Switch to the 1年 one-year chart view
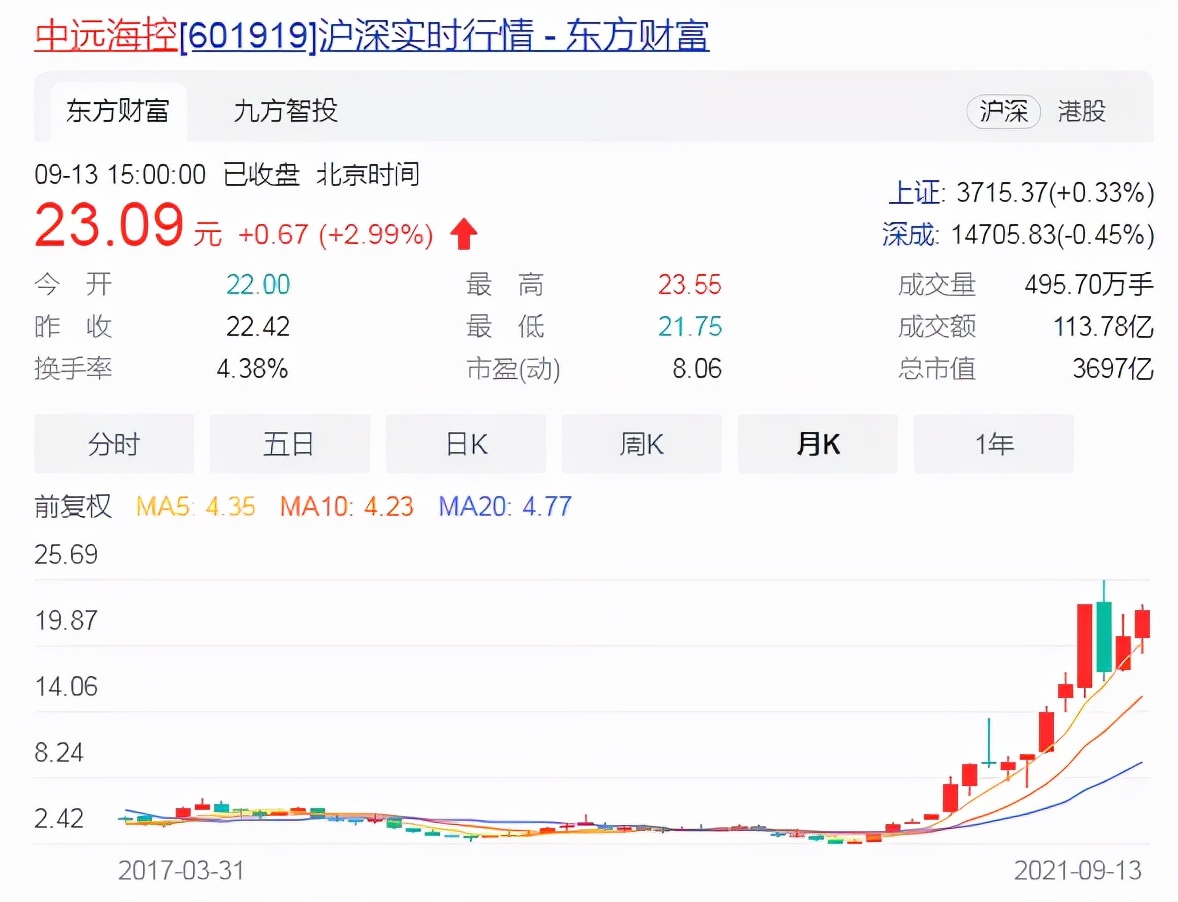1178x902 pixels. click(x=993, y=443)
